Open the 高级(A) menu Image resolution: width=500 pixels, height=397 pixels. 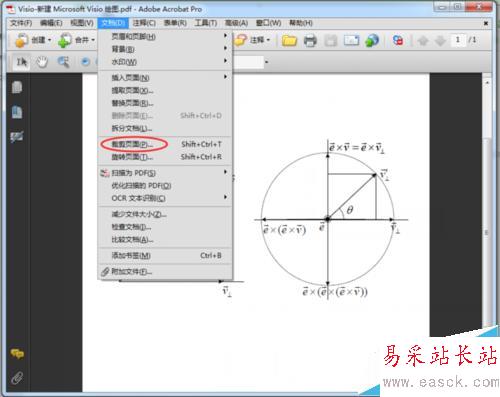236,23
